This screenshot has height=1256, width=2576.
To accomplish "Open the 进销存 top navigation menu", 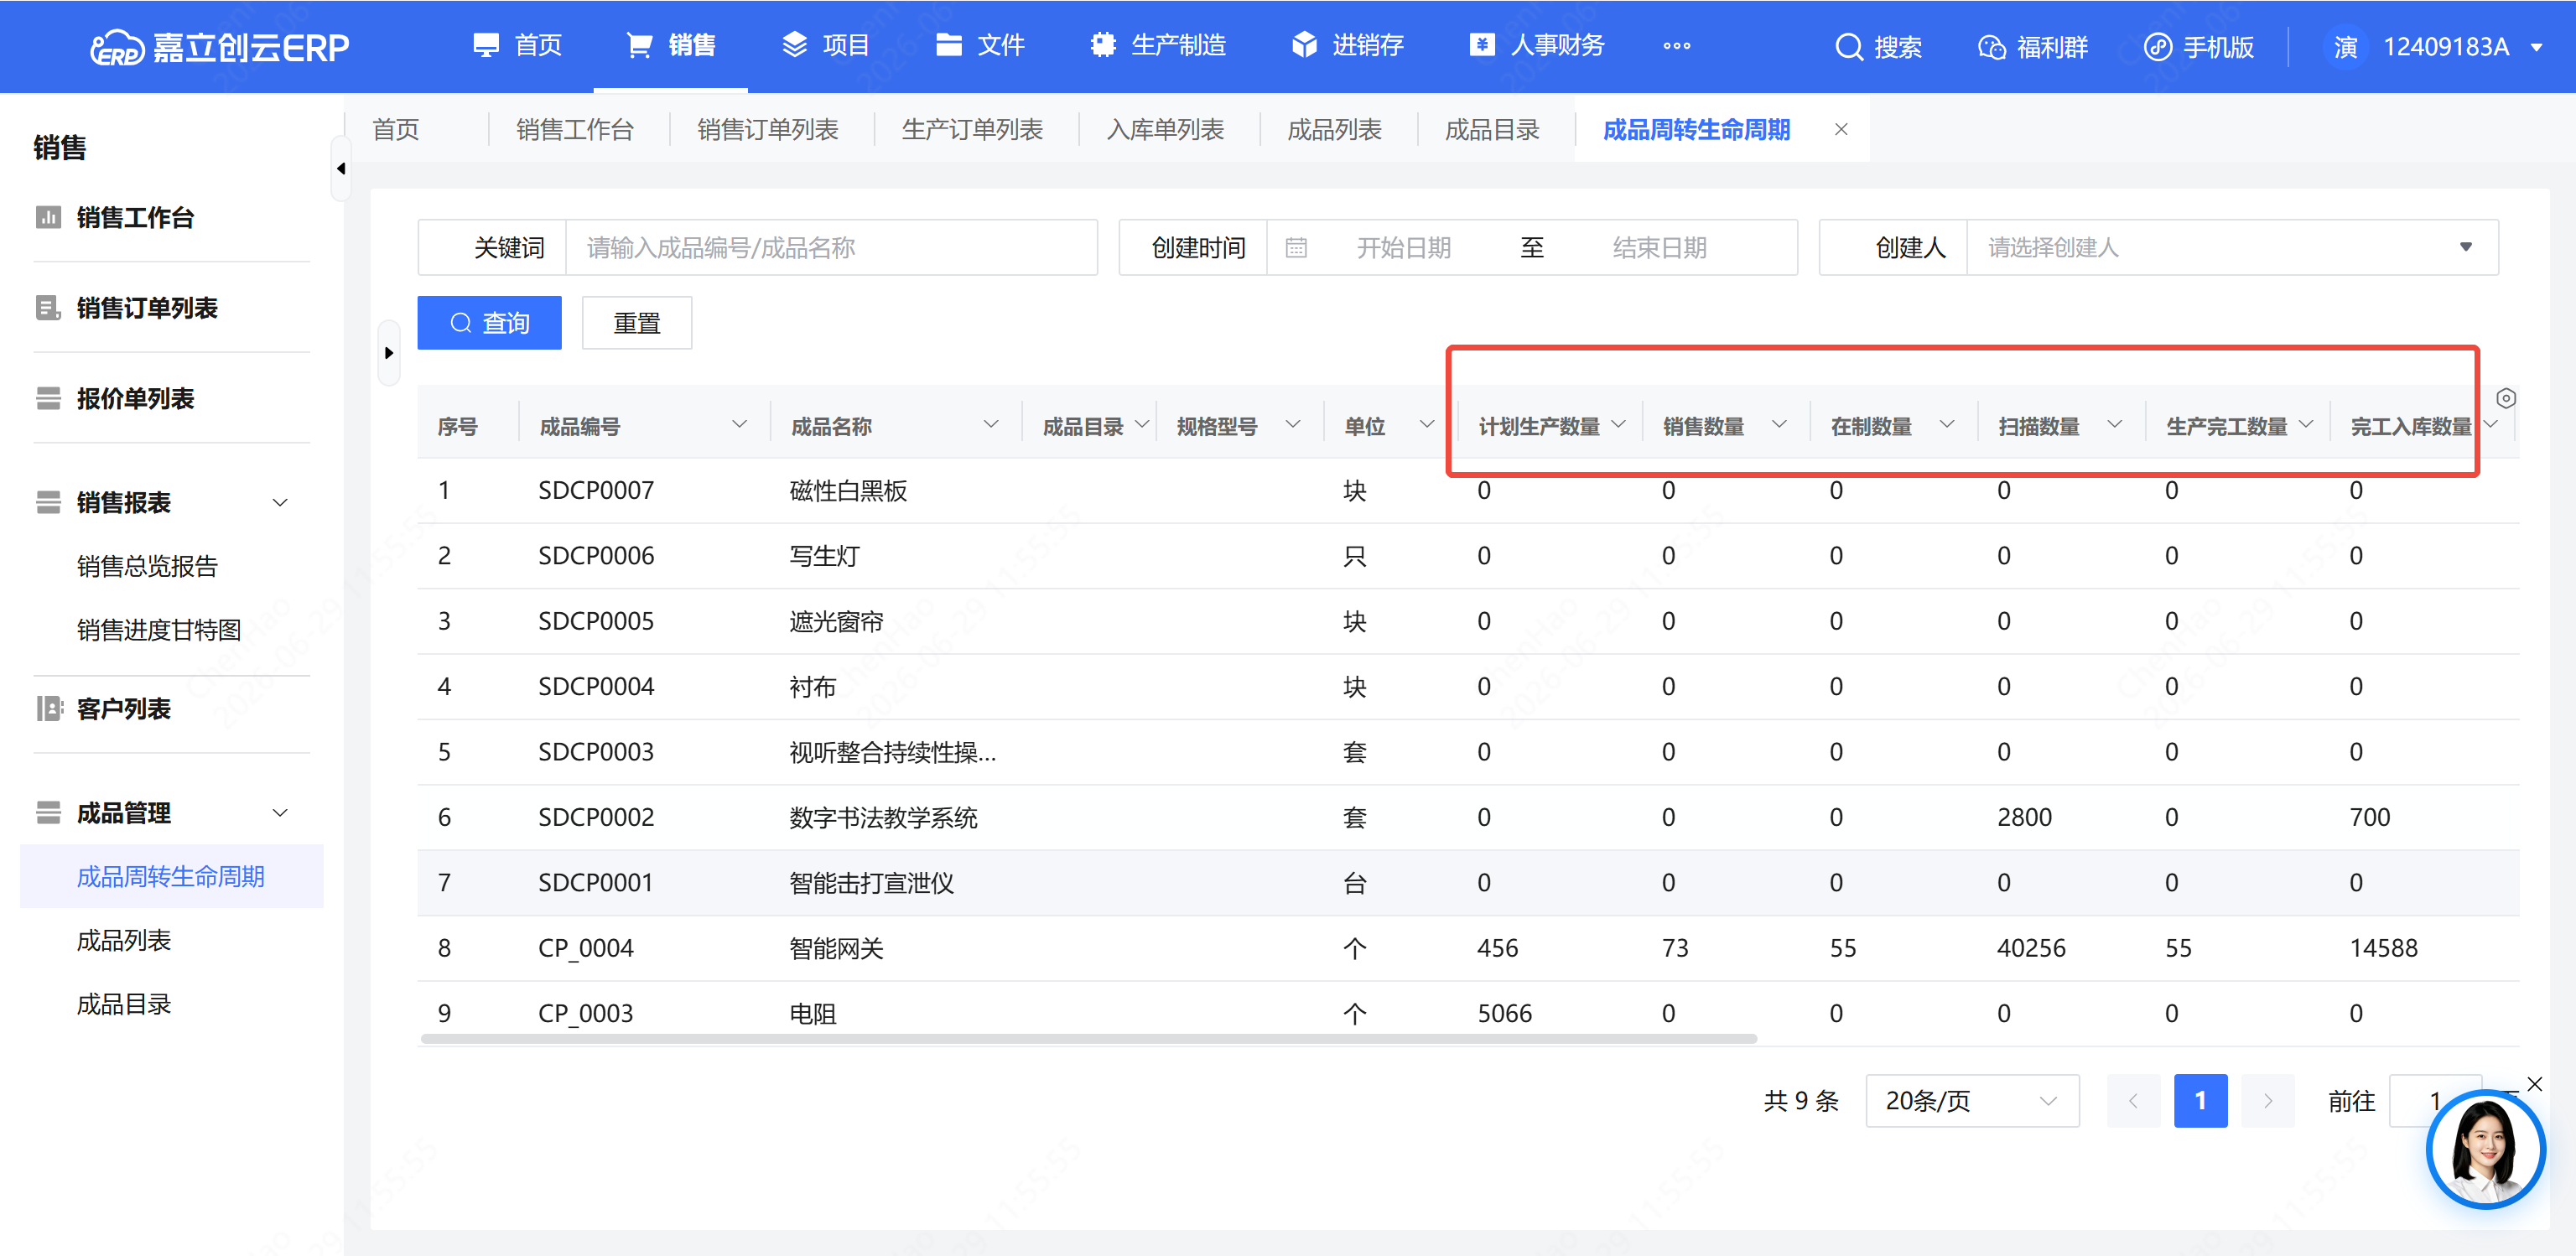I will [1347, 45].
